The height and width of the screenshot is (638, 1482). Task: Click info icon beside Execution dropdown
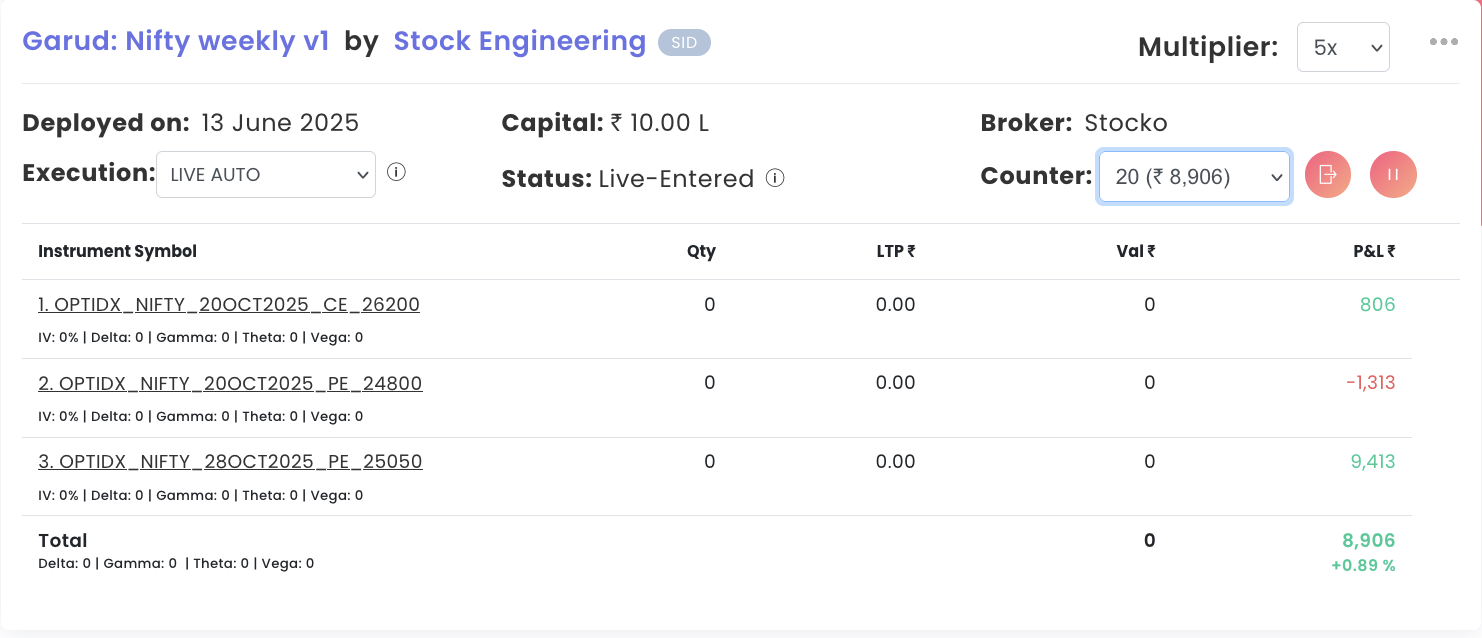point(396,172)
